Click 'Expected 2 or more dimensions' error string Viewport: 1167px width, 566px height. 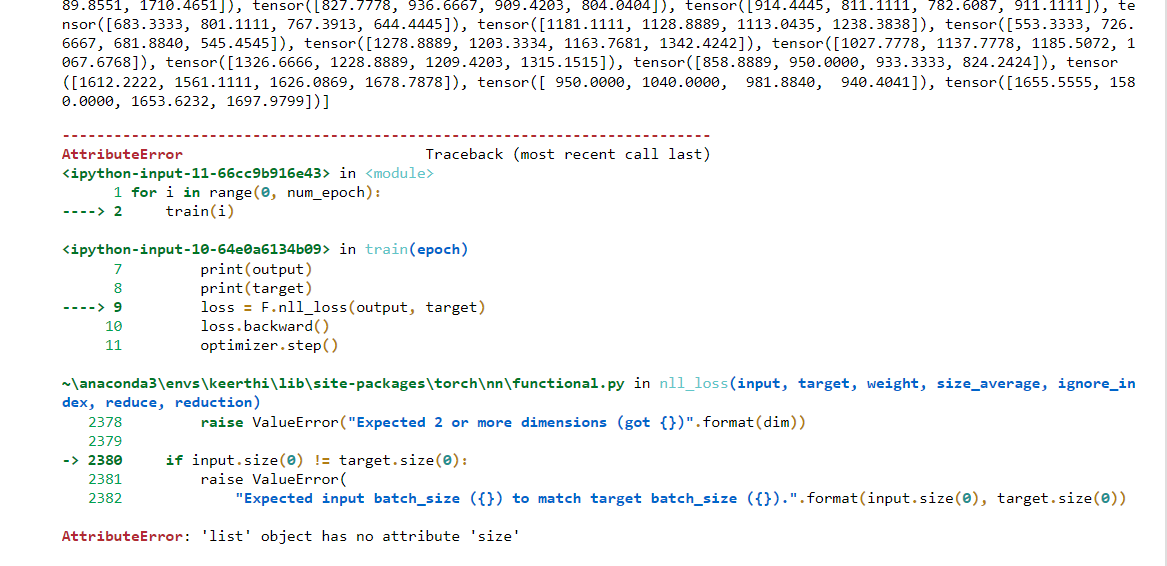pyautogui.click(x=521, y=422)
